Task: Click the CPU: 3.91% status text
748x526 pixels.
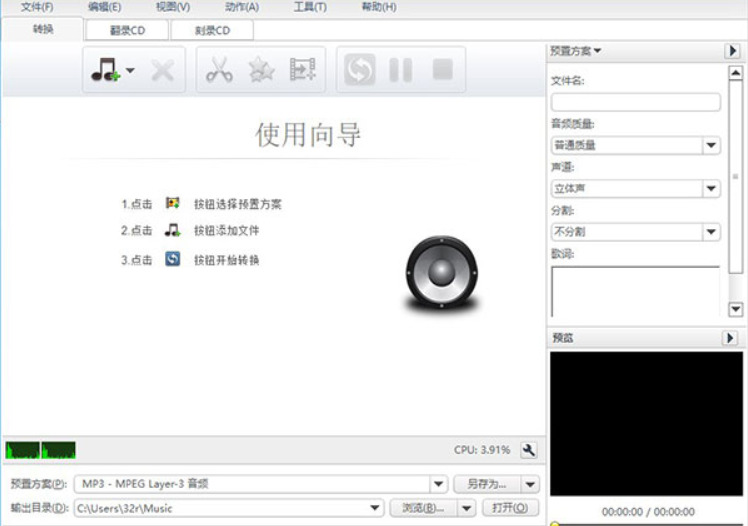Action: pos(482,450)
